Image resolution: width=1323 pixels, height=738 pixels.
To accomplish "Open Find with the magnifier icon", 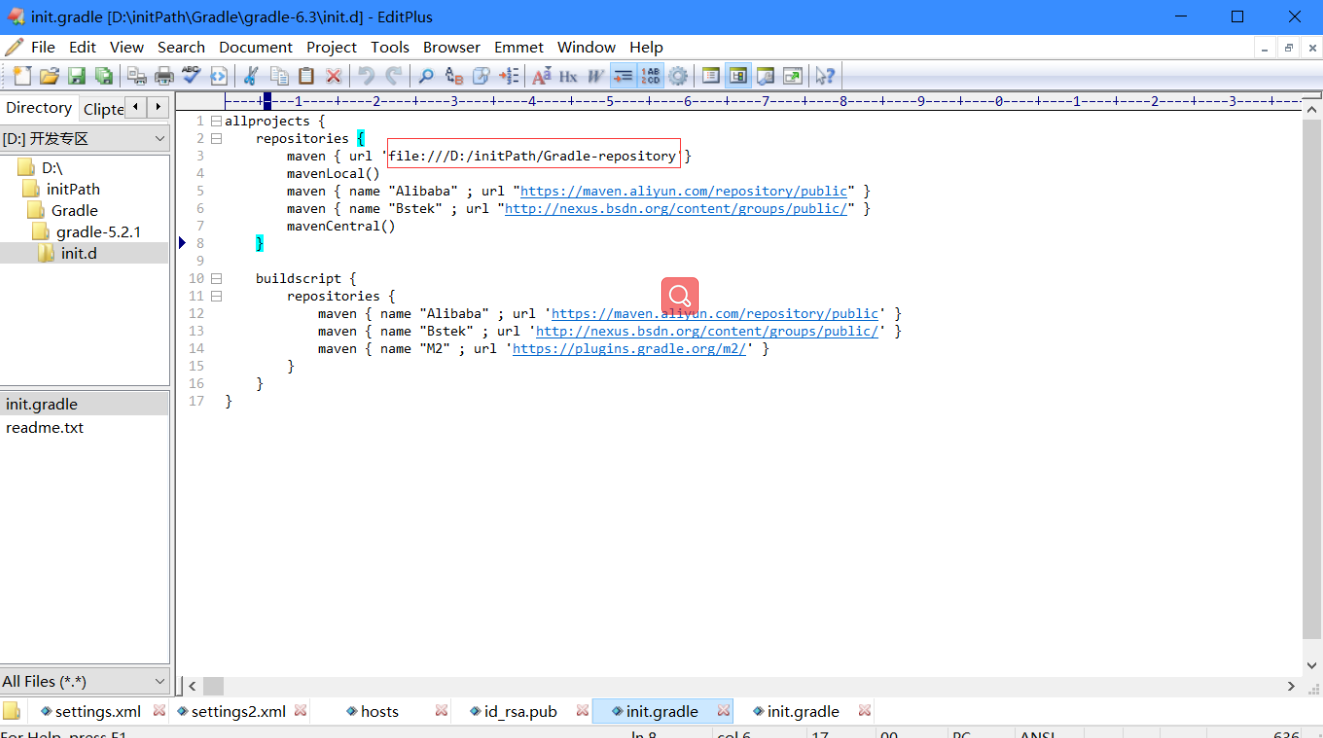I will coord(426,76).
